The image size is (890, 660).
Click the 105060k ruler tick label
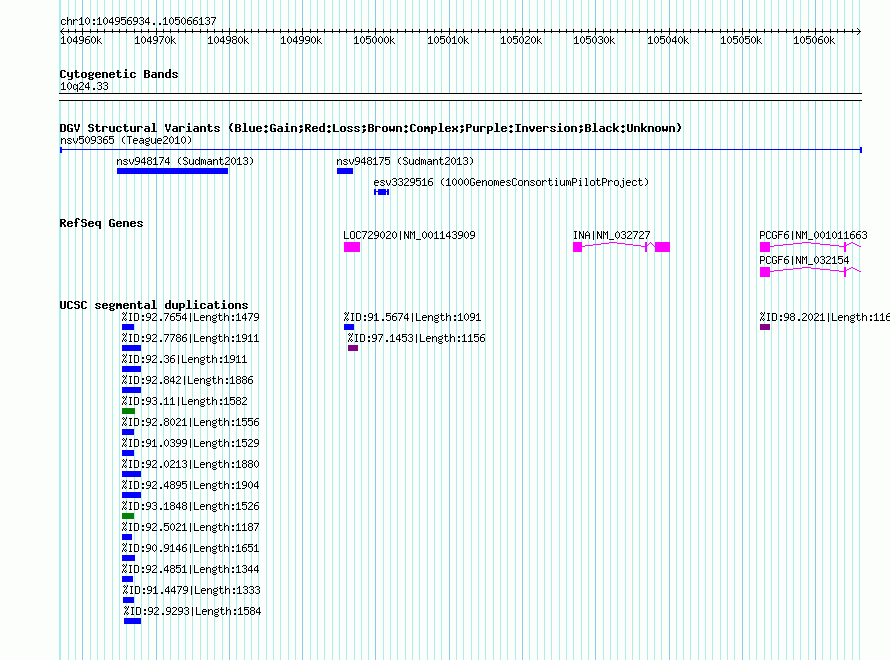pos(814,40)
